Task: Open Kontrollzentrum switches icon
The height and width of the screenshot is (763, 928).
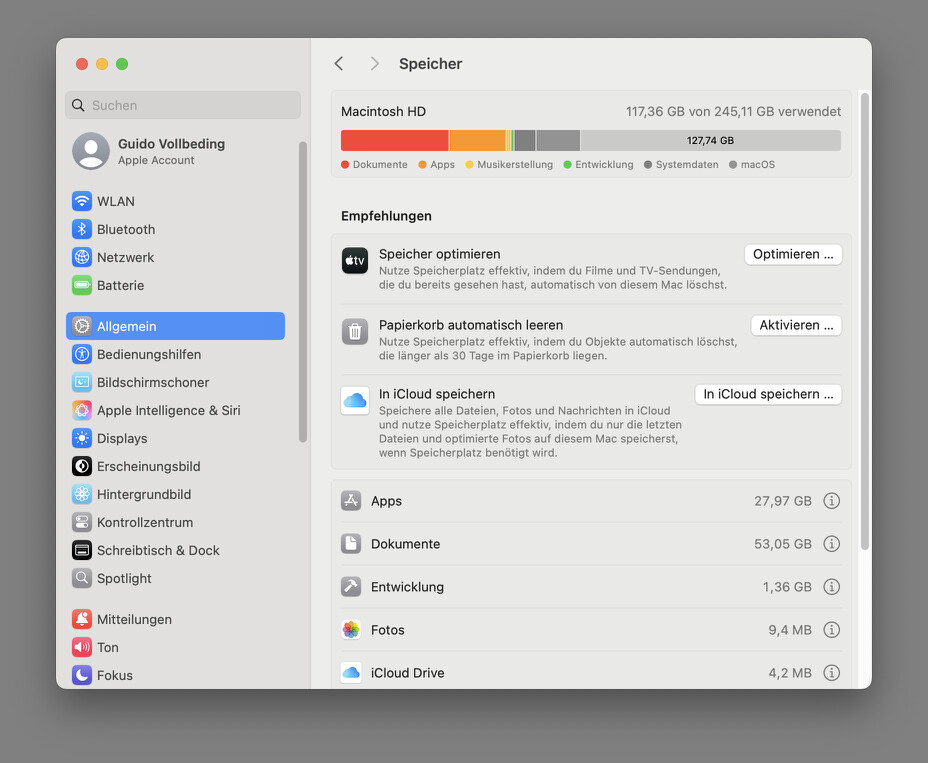Action: pyautogui.click(x=82, y=523)
